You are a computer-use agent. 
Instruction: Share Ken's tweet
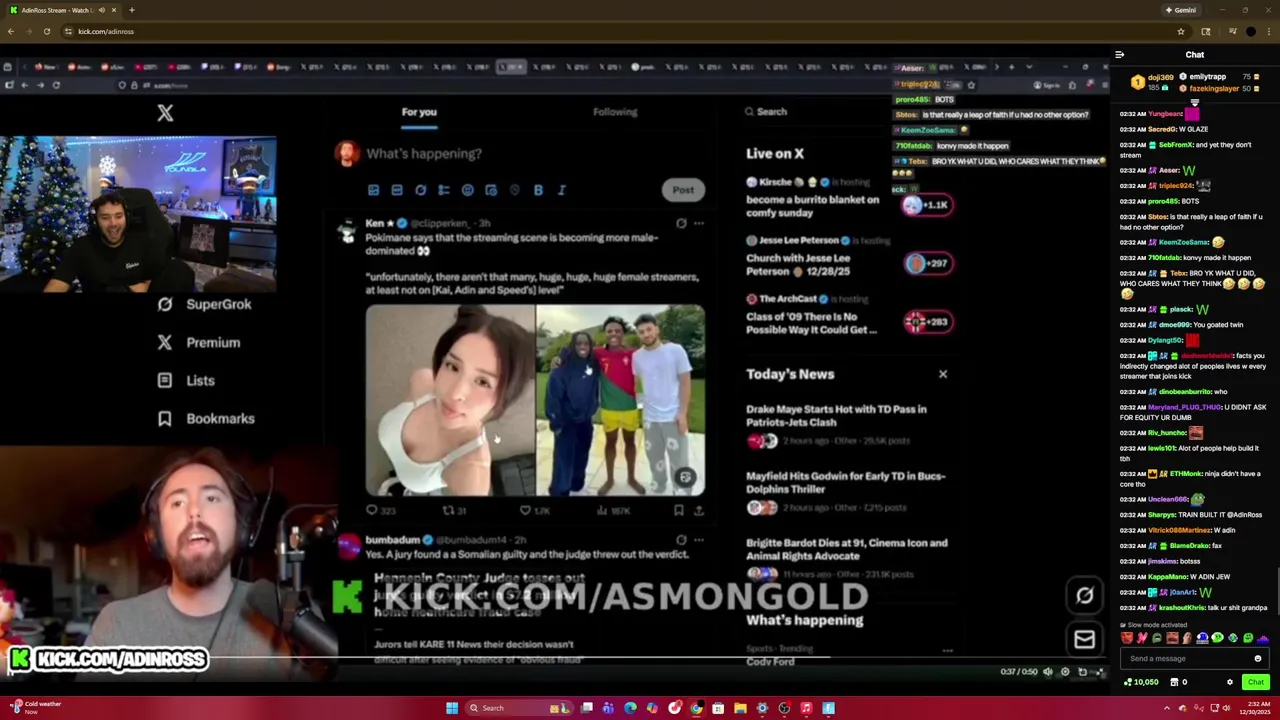point(698,511)
